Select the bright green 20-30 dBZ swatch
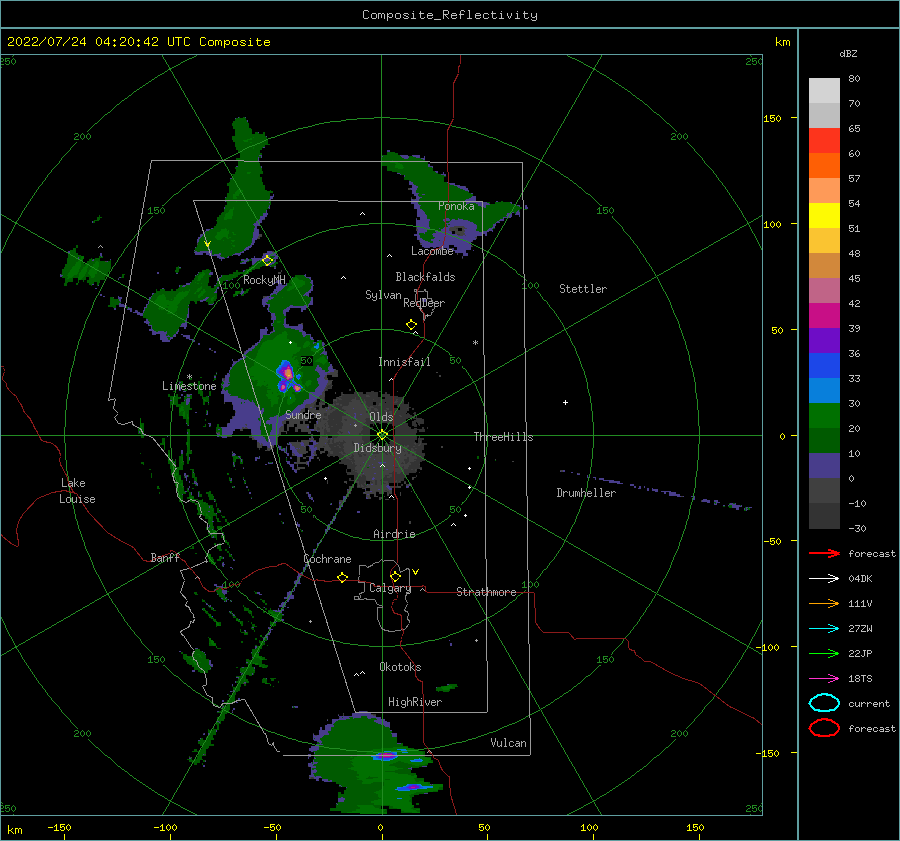This screenshot has width=900, height=841. pos(824,416)
